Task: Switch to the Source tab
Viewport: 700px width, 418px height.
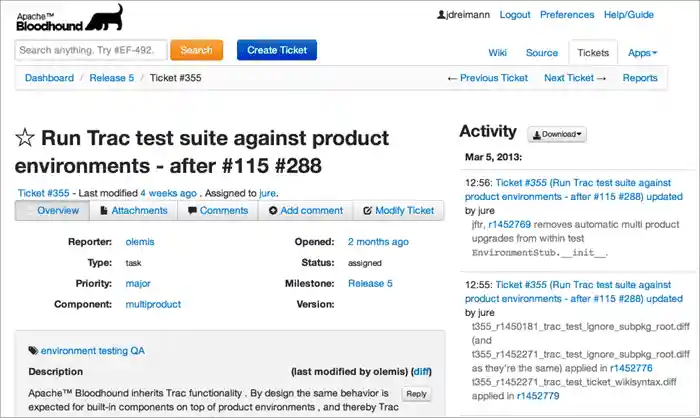Action: pyautogui.click(x=542, y=53)
